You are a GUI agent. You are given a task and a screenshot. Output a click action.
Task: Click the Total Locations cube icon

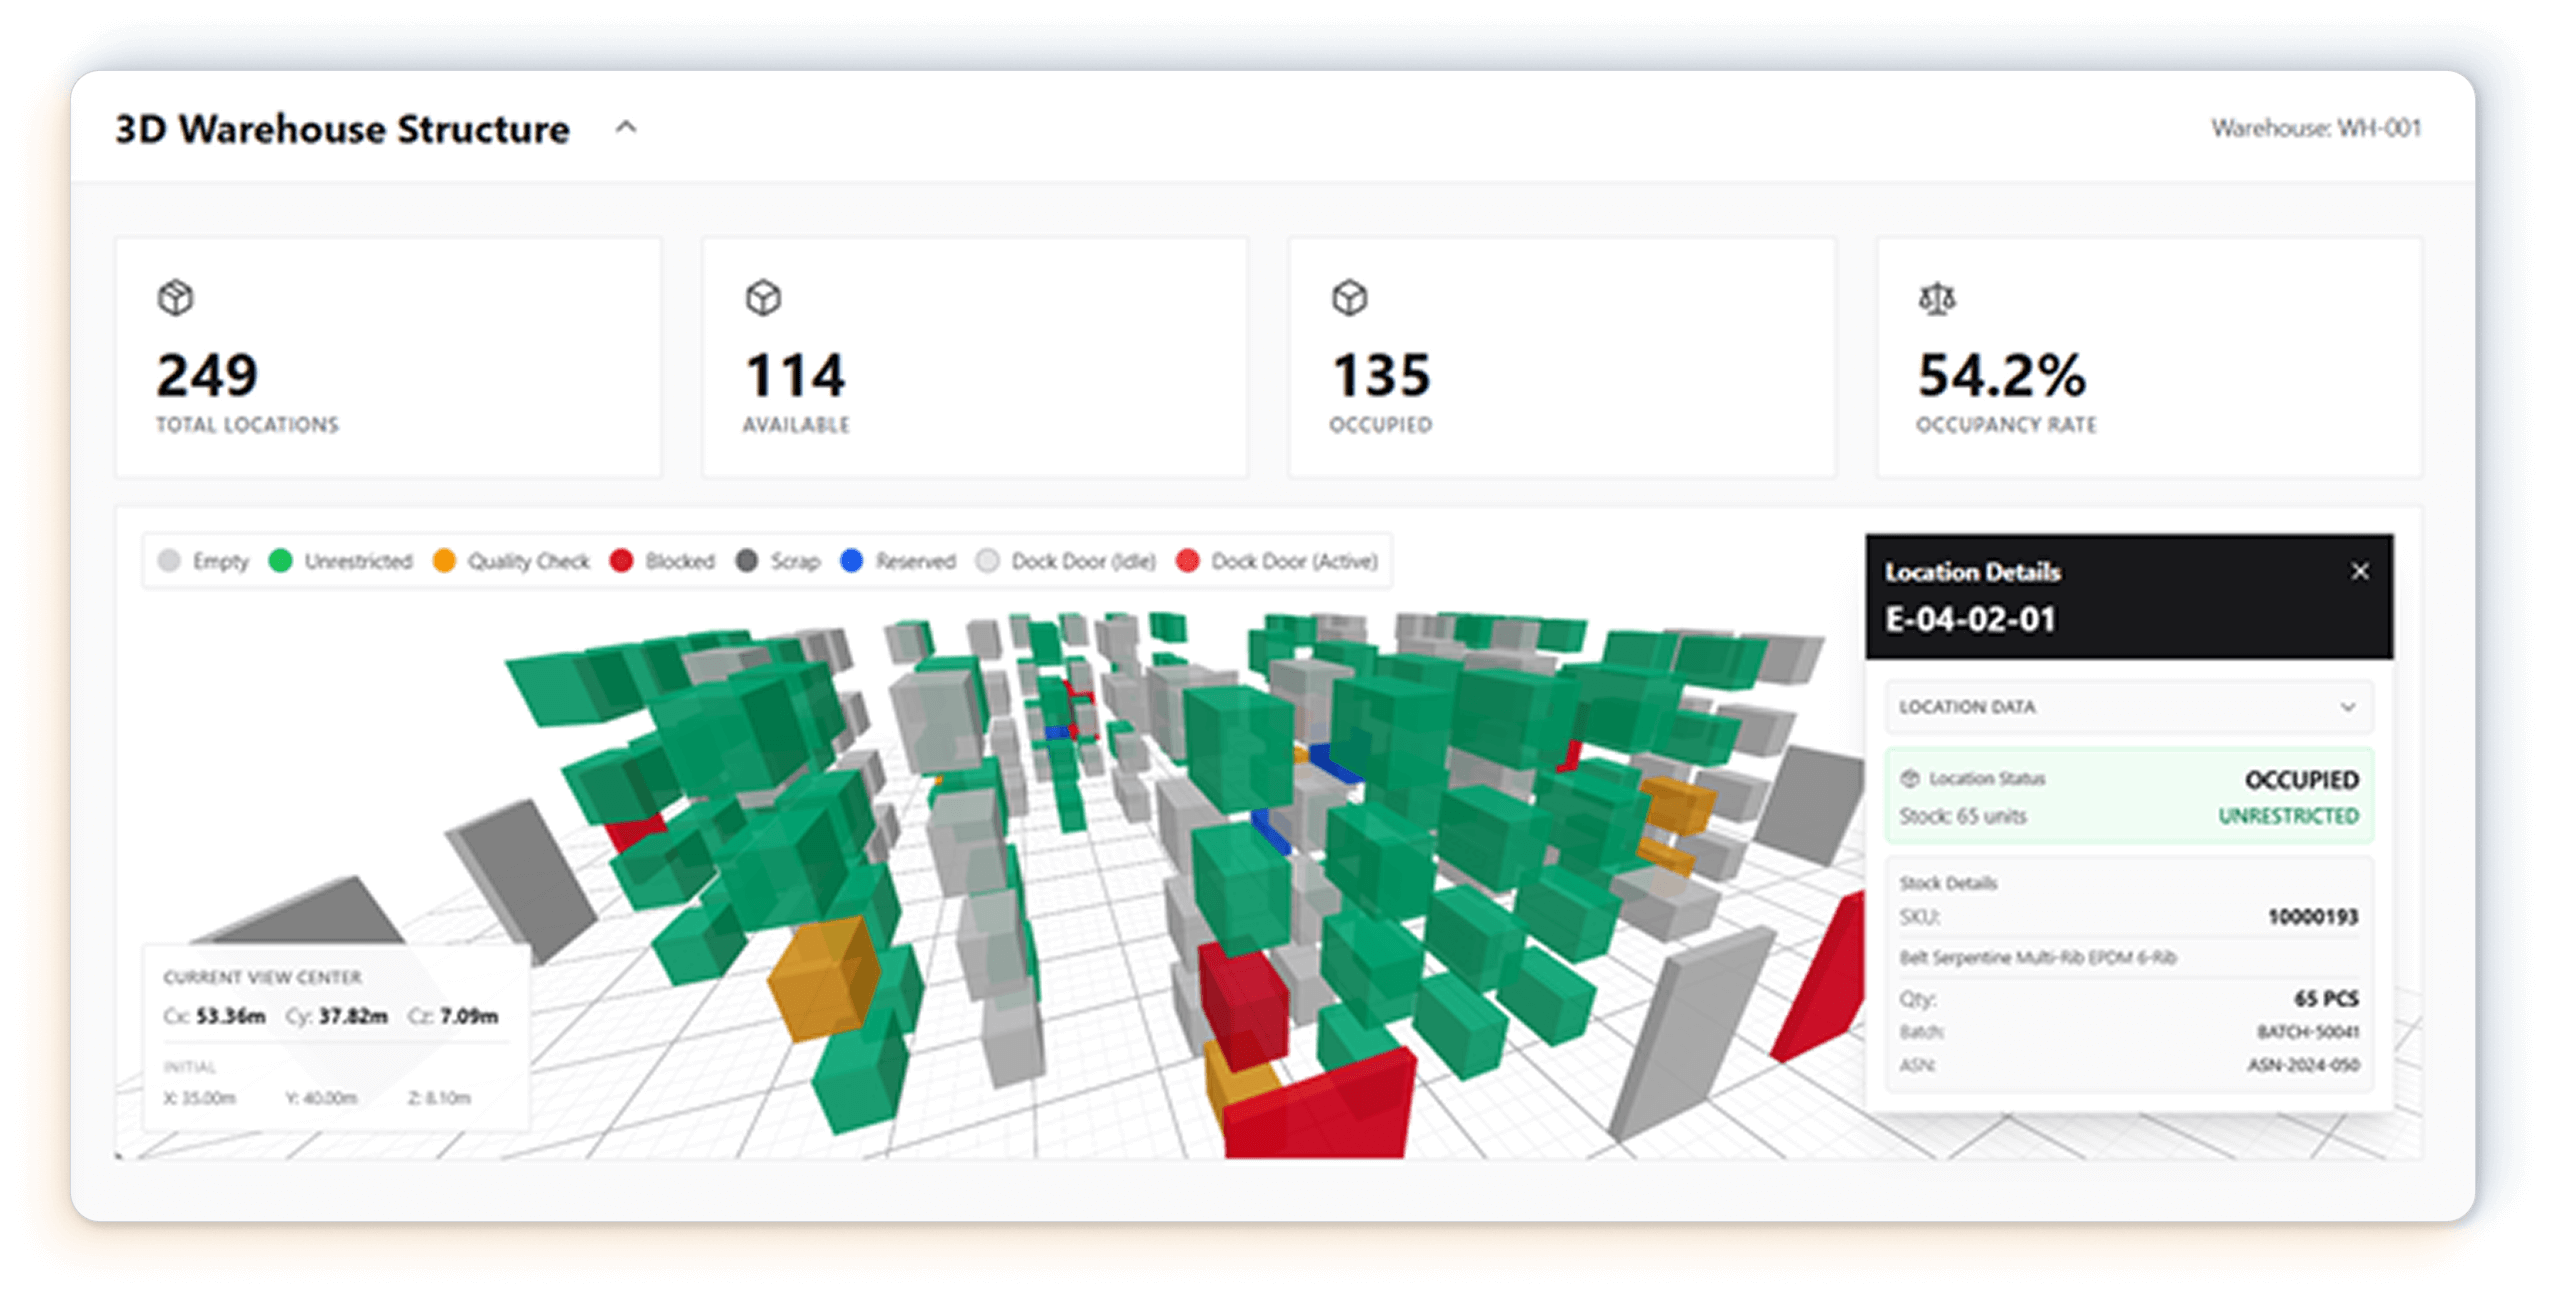(x=176, y=298)
